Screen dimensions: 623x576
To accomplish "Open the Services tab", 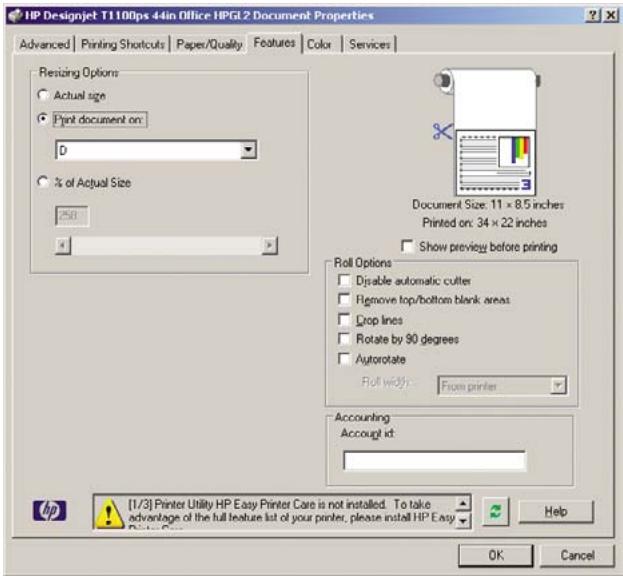I will [370, 44].
